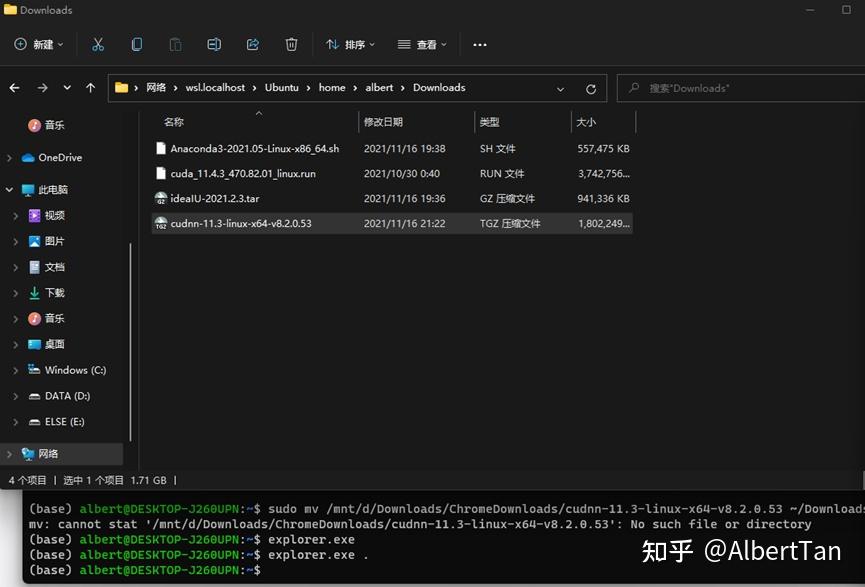Expand the 视频 tree node
Viewport: 865px width, 587px height.
pyautogui.click(x=15, y=216)
